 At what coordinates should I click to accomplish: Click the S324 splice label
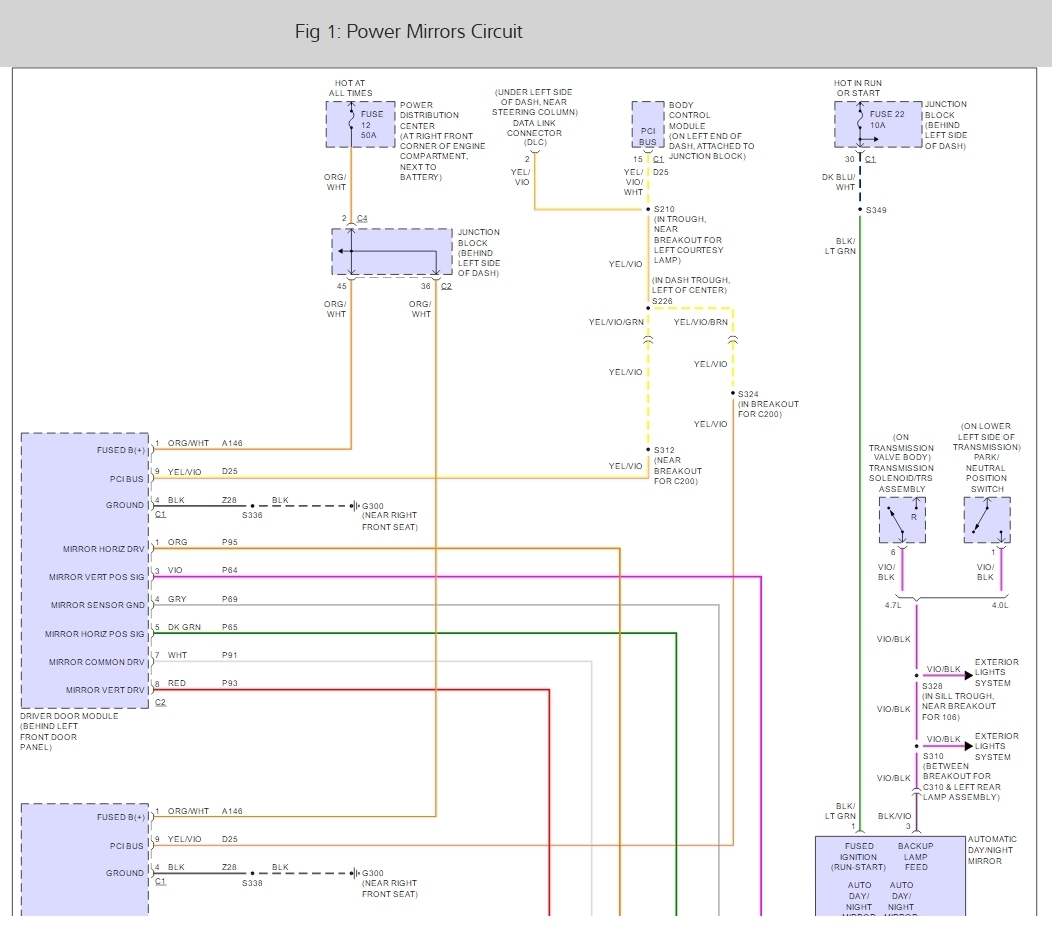748,394
